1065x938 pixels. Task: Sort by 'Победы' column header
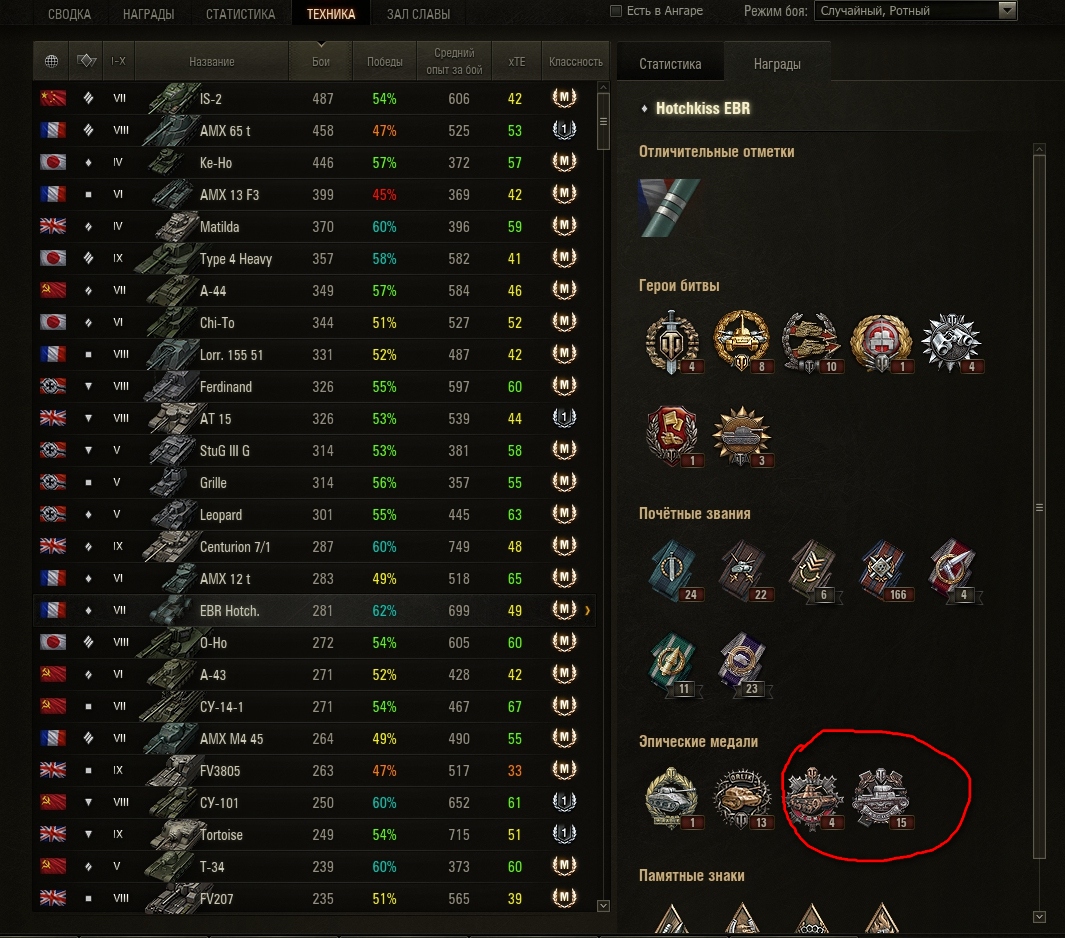tap(384, 61)
